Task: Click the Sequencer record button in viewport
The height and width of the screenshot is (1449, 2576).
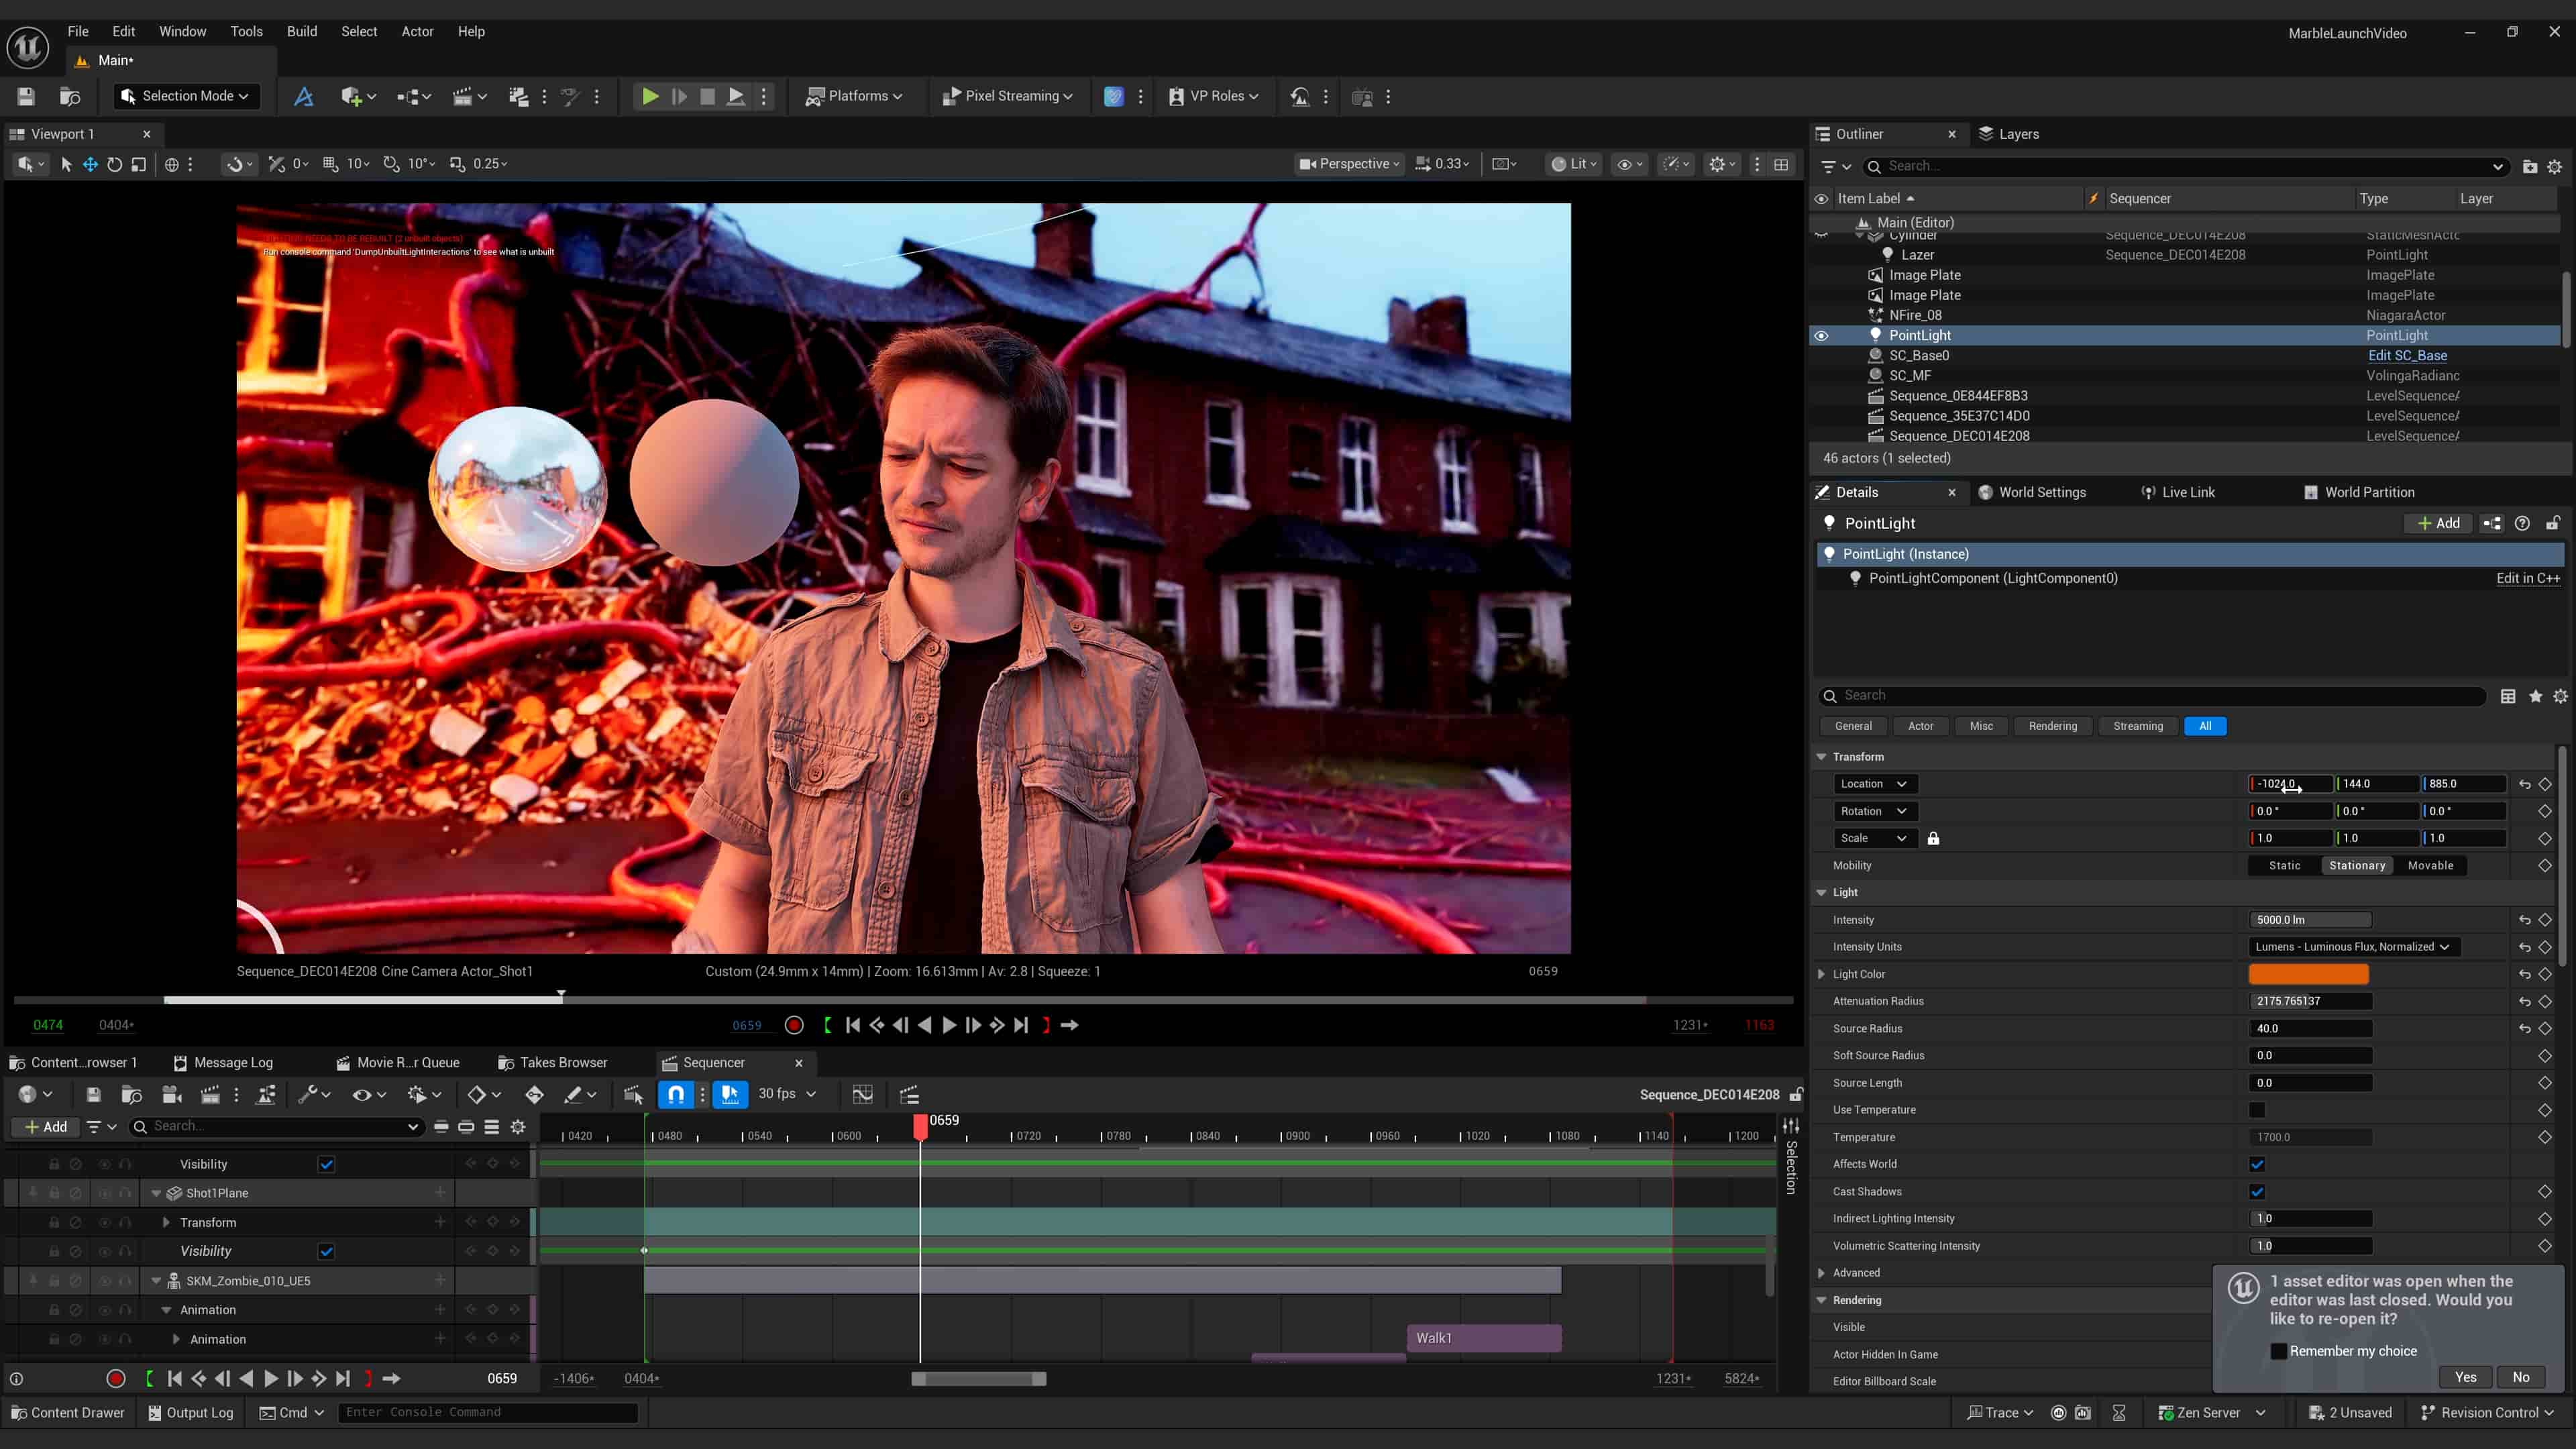Action: pos(794,1025)
